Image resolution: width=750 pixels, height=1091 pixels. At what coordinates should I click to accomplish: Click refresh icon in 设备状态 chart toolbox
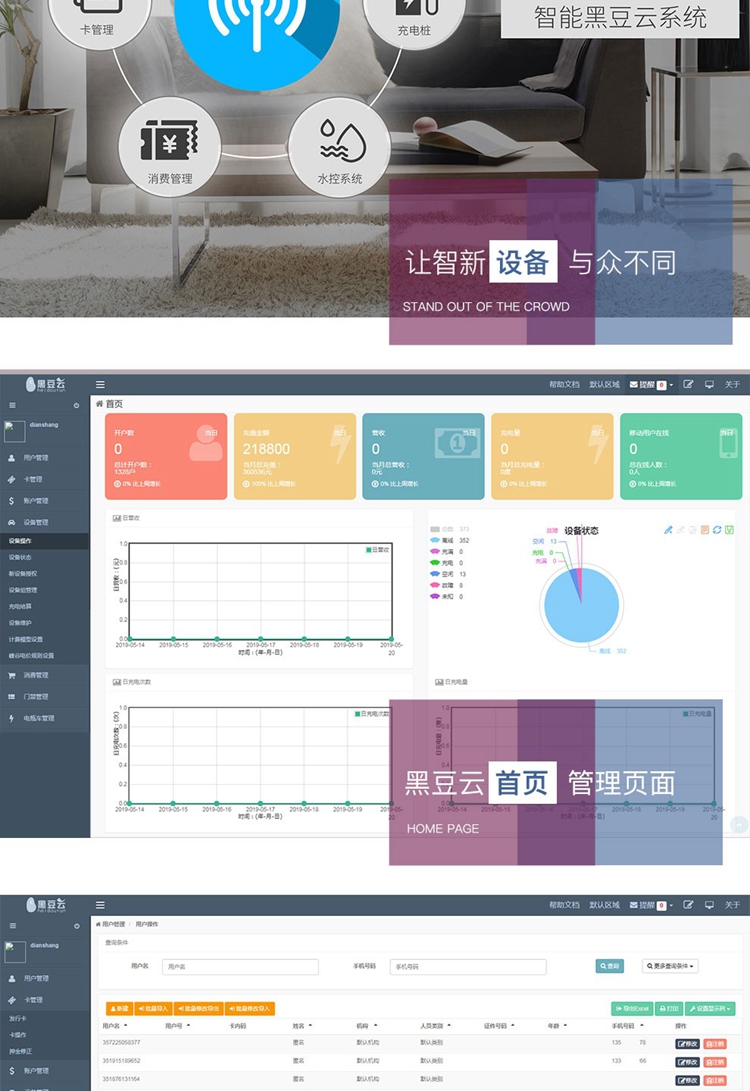tap(717, 530)
